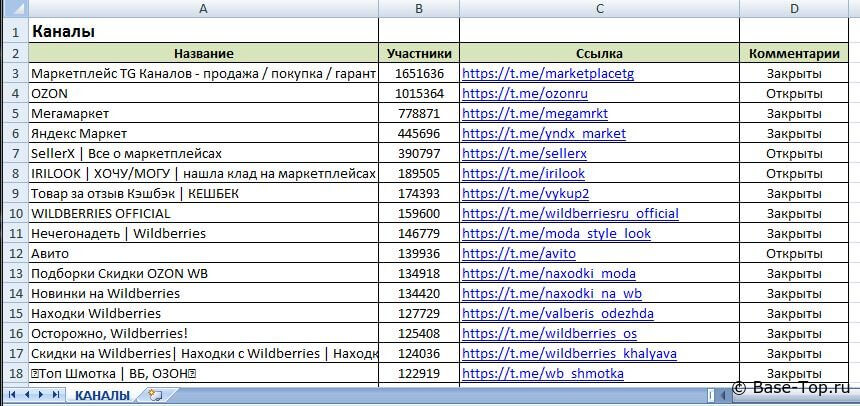Viewport: 860px width, 406px height.
Task: Select the Участники header cell
Action: pyautogui.click(x=419, y=54)
